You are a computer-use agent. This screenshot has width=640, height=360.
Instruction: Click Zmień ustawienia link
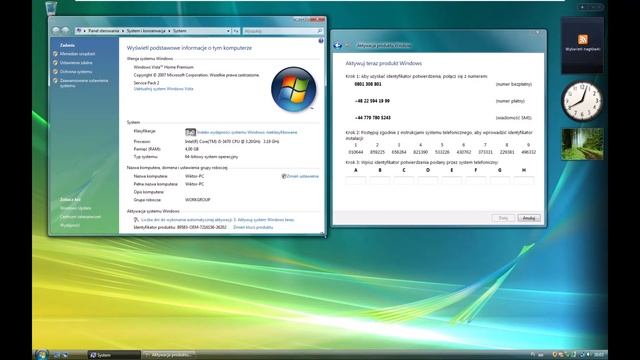302,176
